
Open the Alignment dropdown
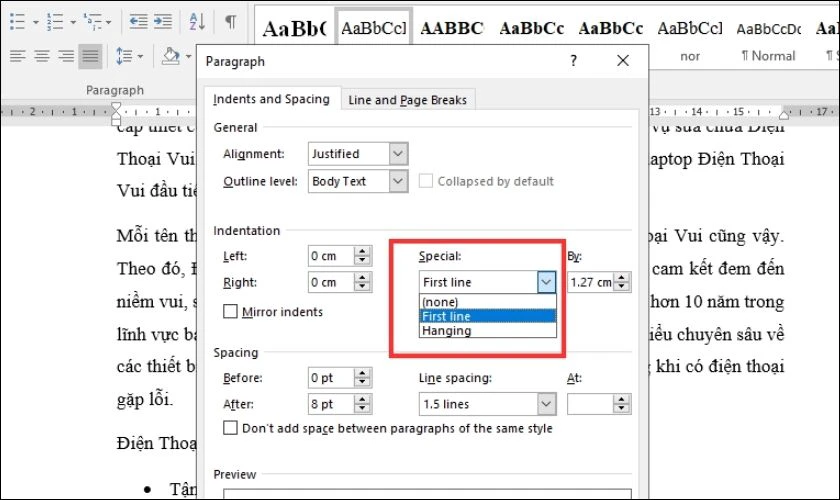point(398,154)
